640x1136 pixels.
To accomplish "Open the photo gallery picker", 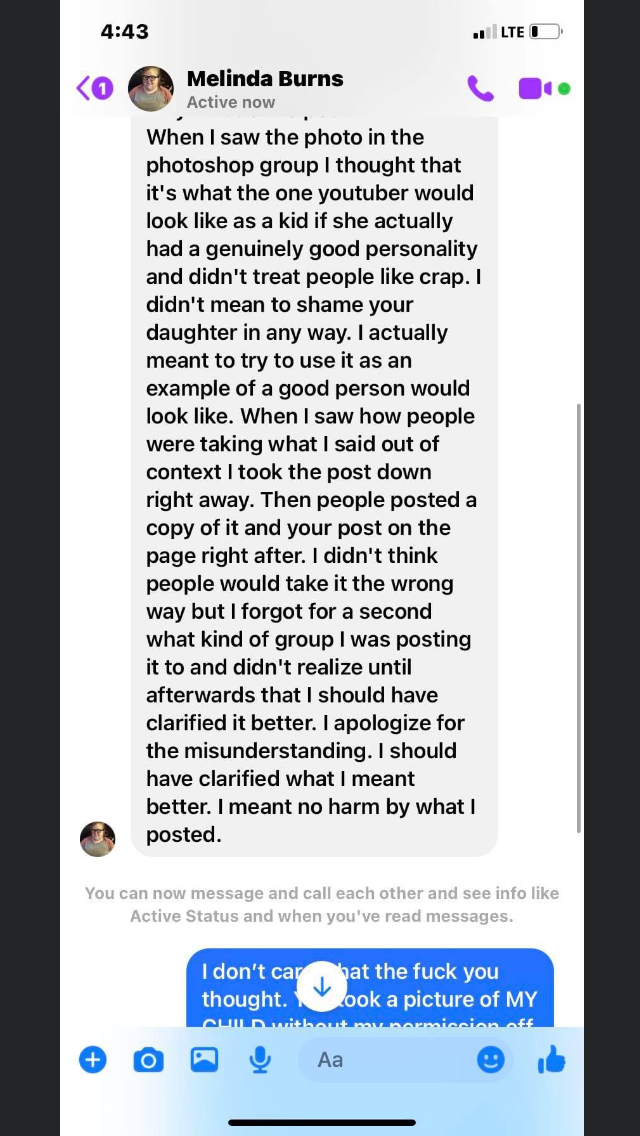I will tap(204, 1060).
